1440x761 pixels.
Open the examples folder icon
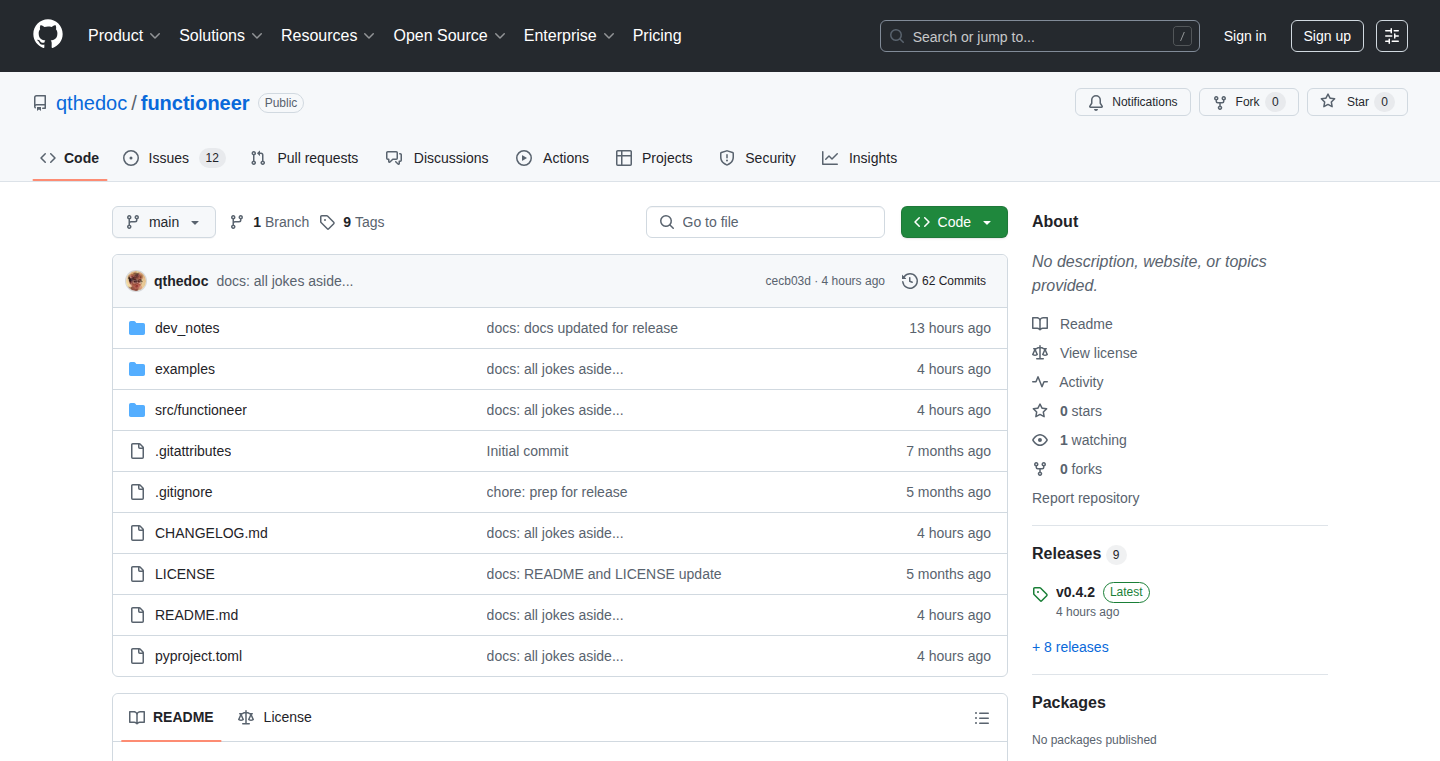[x=137, y=369]
